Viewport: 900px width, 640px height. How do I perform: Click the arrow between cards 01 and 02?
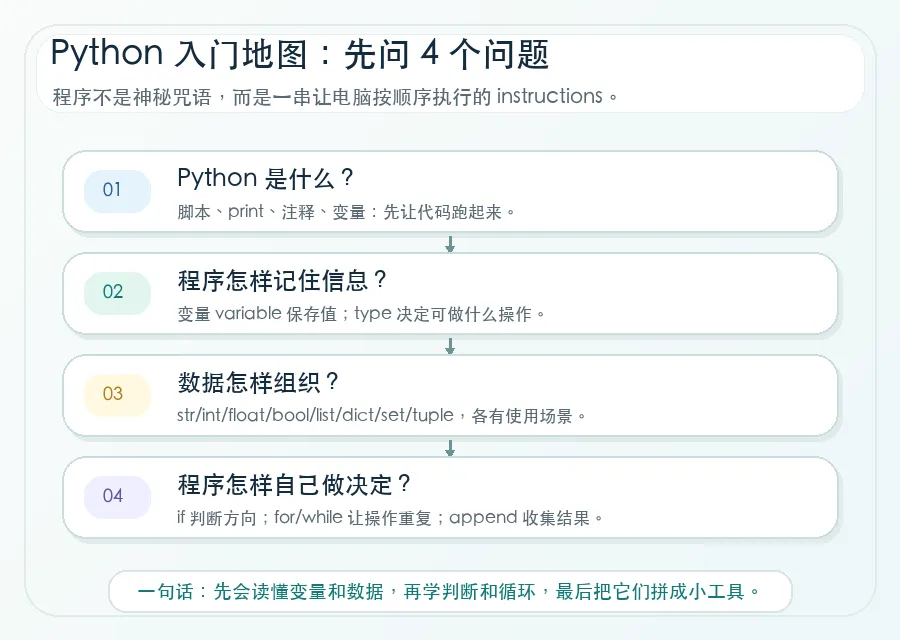(x=450, y=244)
